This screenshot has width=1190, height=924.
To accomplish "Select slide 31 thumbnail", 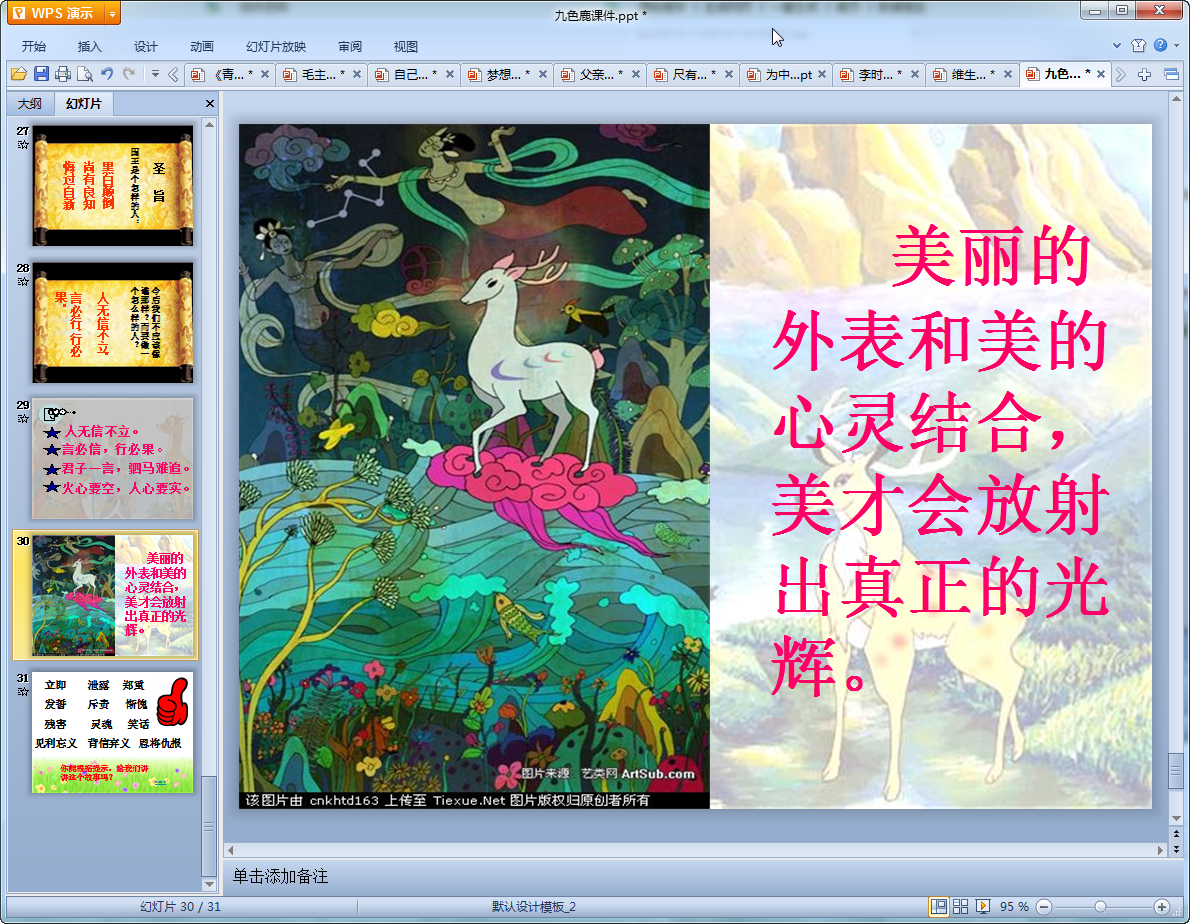I will [x=112, y=733].
